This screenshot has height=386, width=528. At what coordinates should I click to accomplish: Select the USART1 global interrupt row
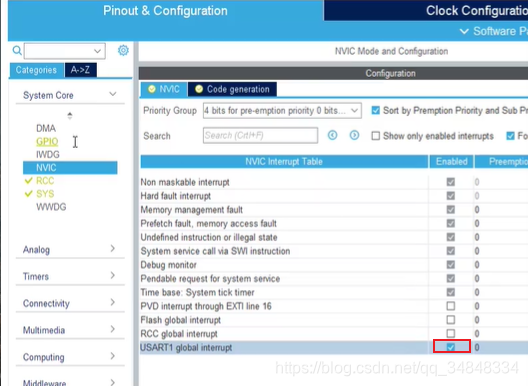[x=334, y=347]
